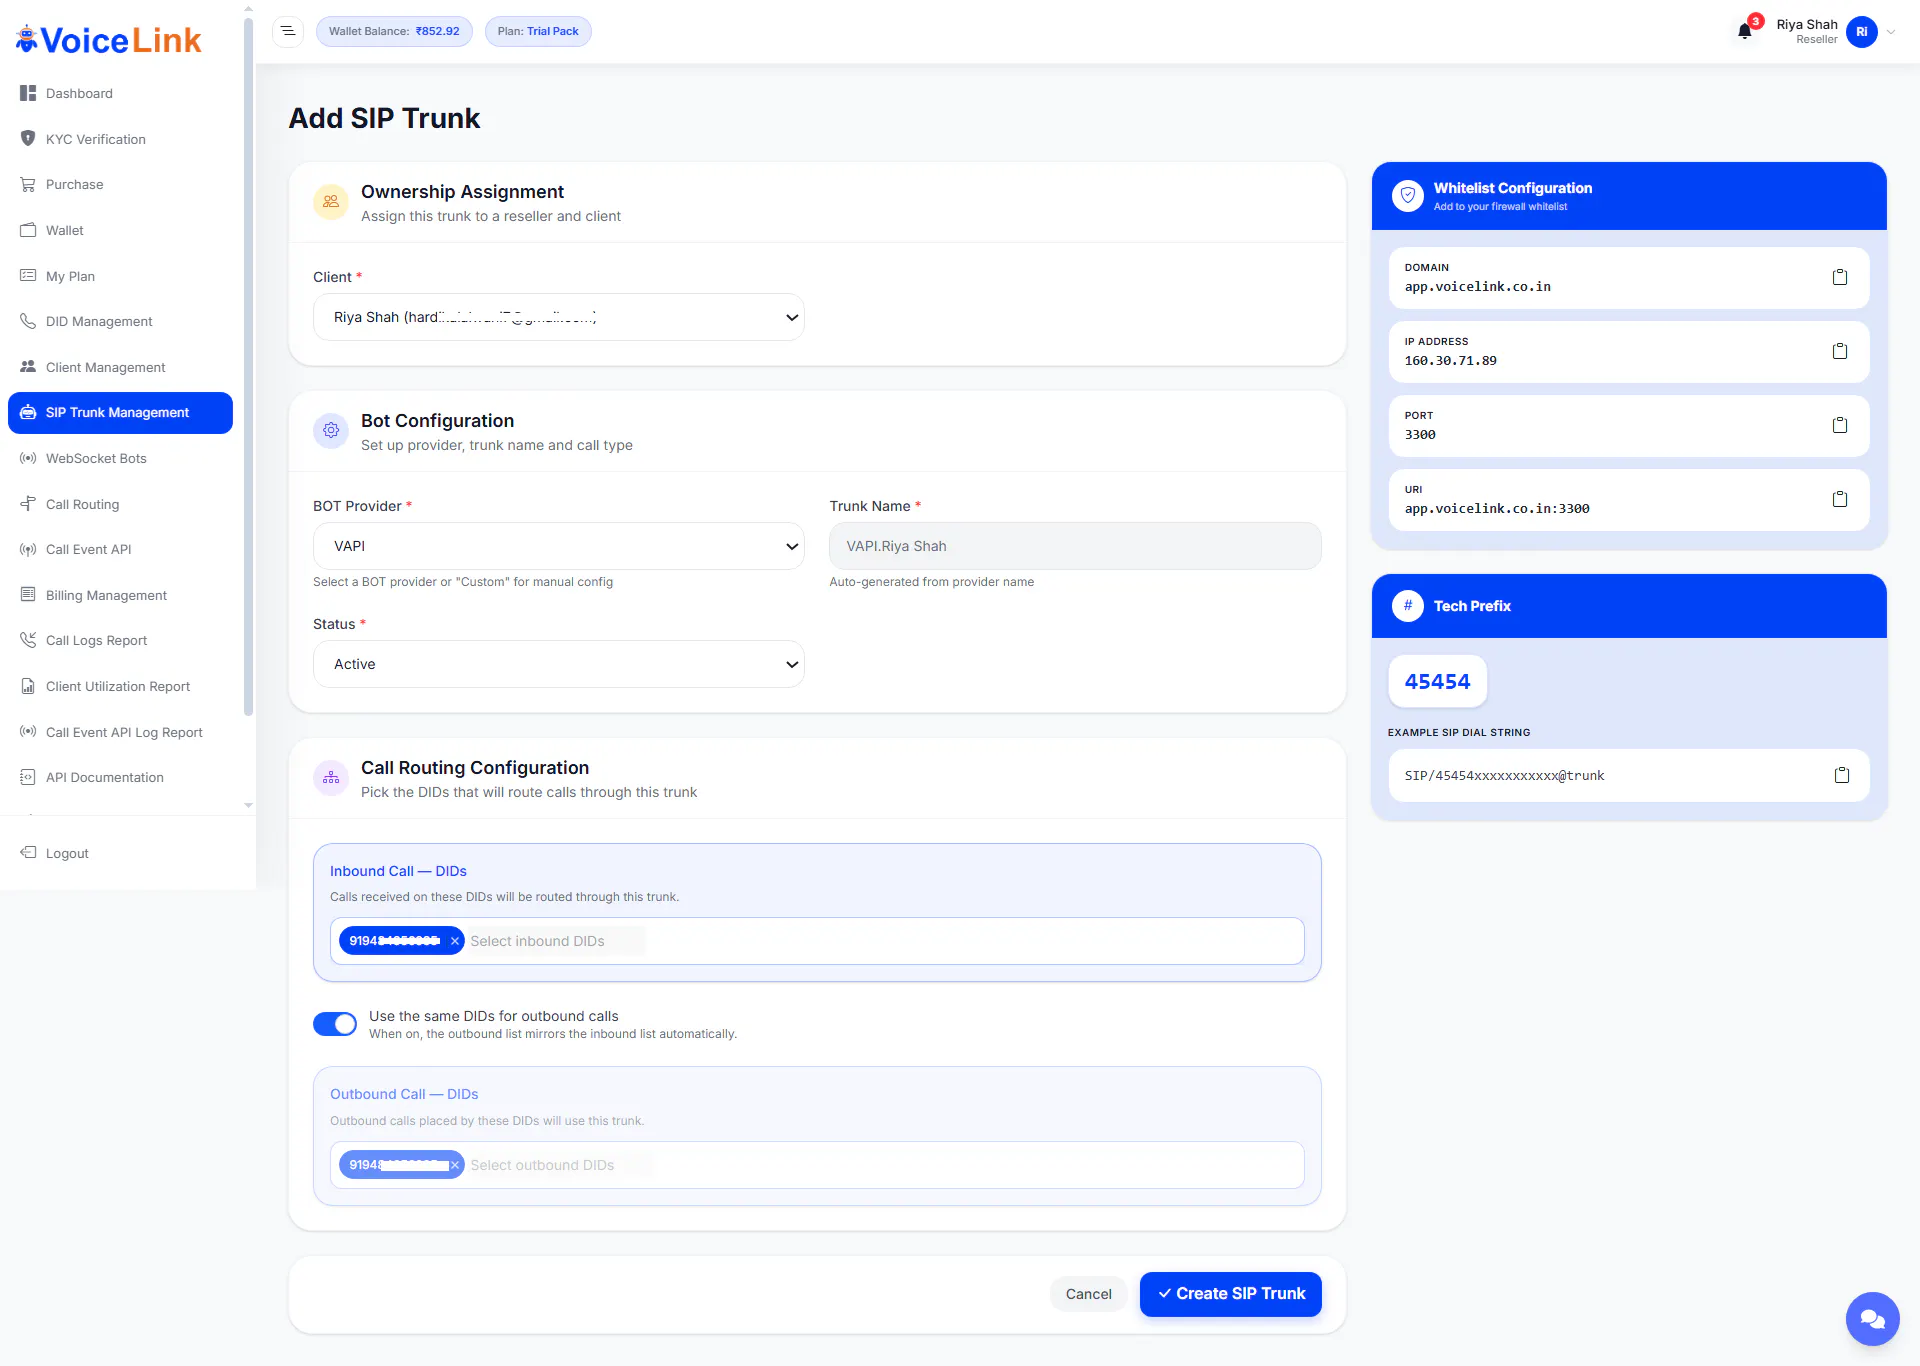Open Call Event API Log Report
1920x1366 pixels.
point(120,732)
